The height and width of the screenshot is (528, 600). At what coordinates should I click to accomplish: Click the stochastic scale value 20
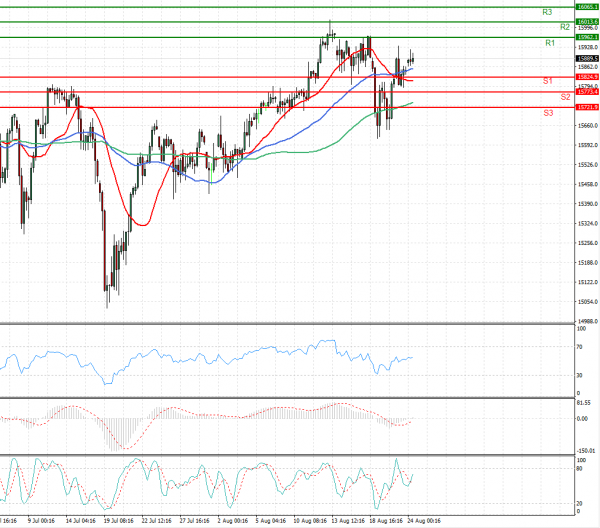click(579, 504)
